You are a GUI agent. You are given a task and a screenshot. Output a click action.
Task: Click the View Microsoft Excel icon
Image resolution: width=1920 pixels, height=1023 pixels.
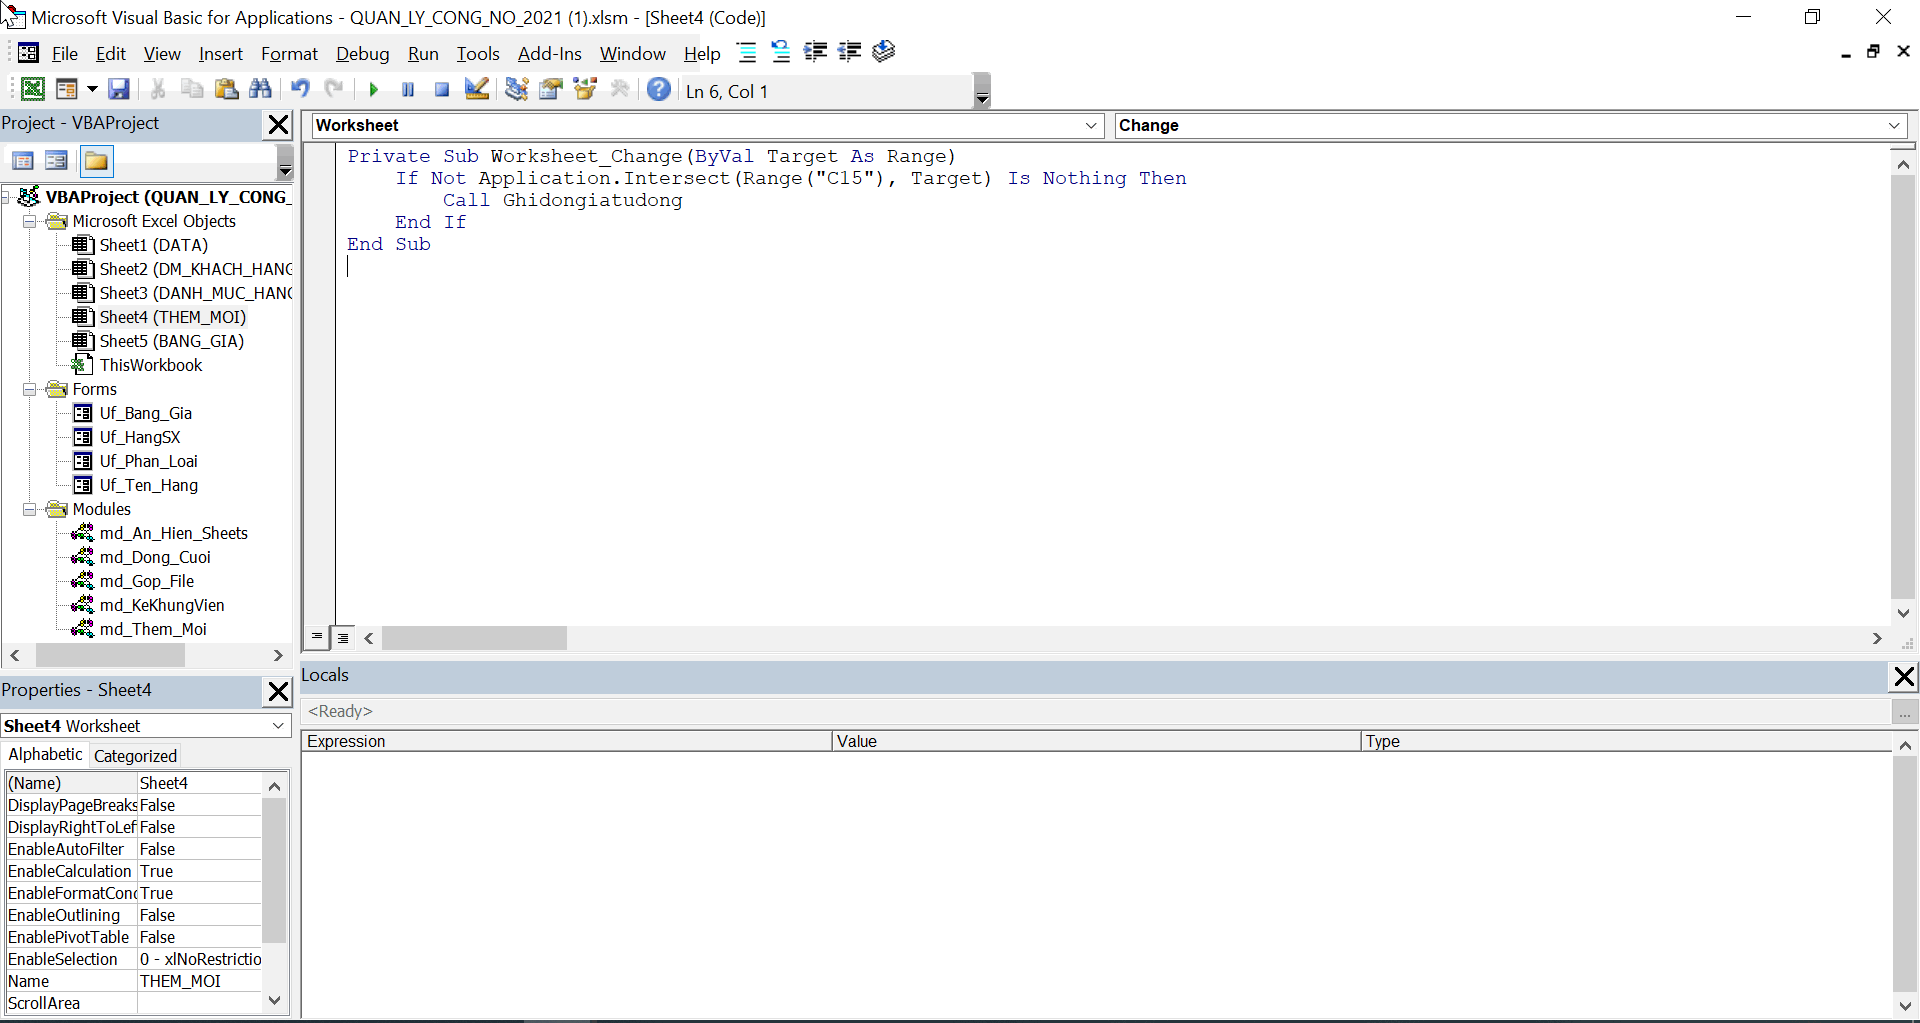33,90
